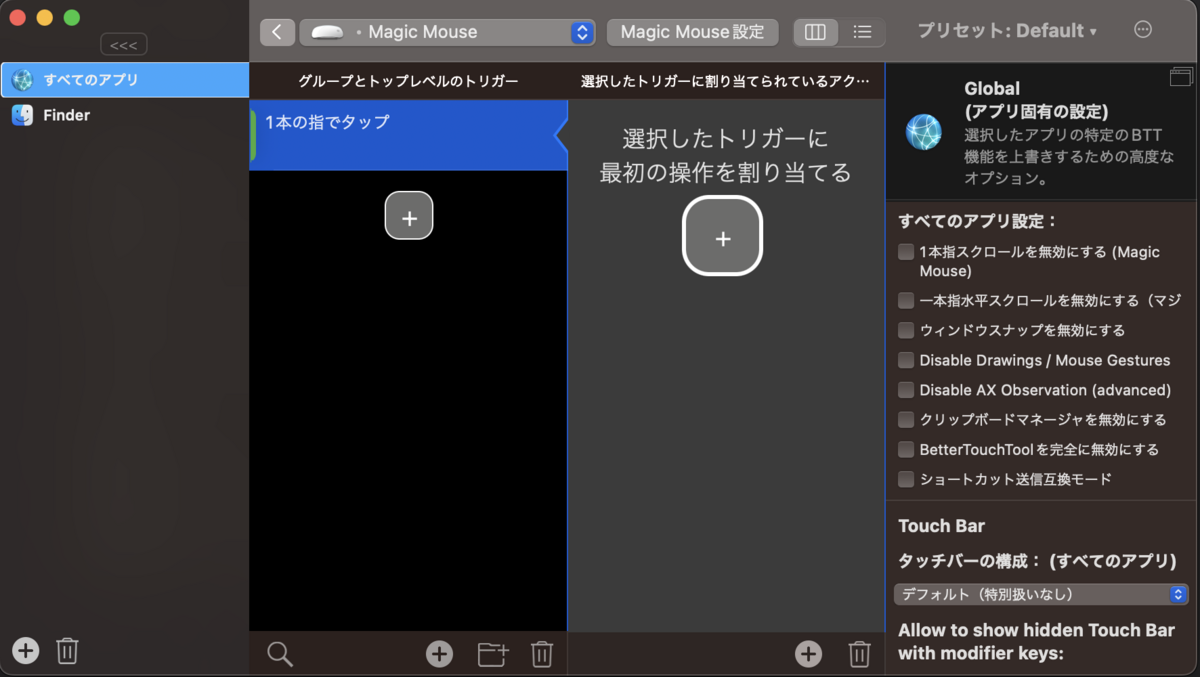Assign first action with large plus tile
Image resolution: width=1200 pixels, height=677 pixels.
click(723, 236)
